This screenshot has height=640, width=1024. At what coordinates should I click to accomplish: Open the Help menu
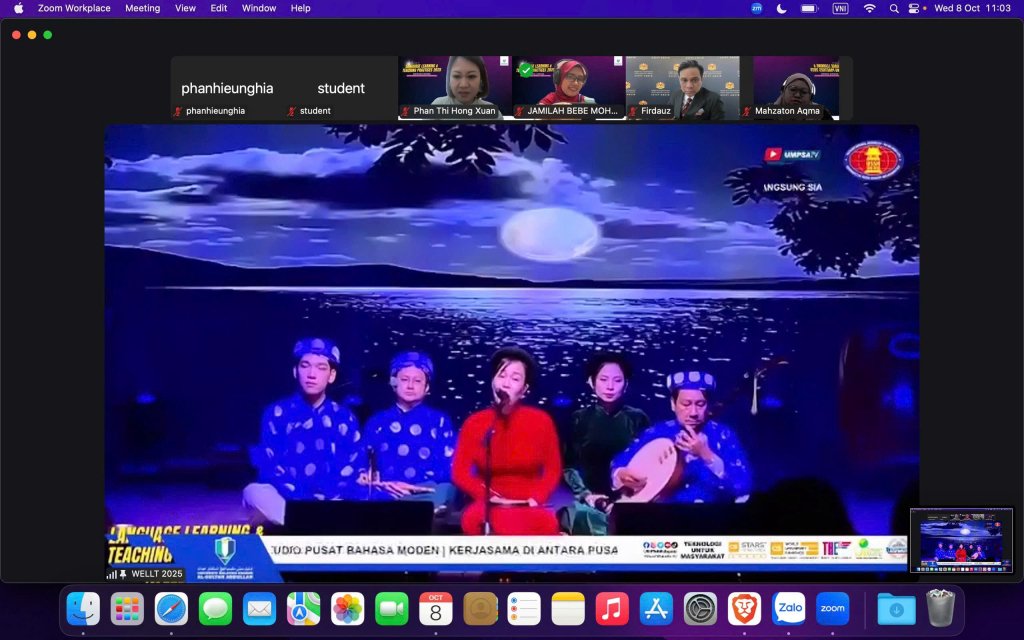pos(300,8)
